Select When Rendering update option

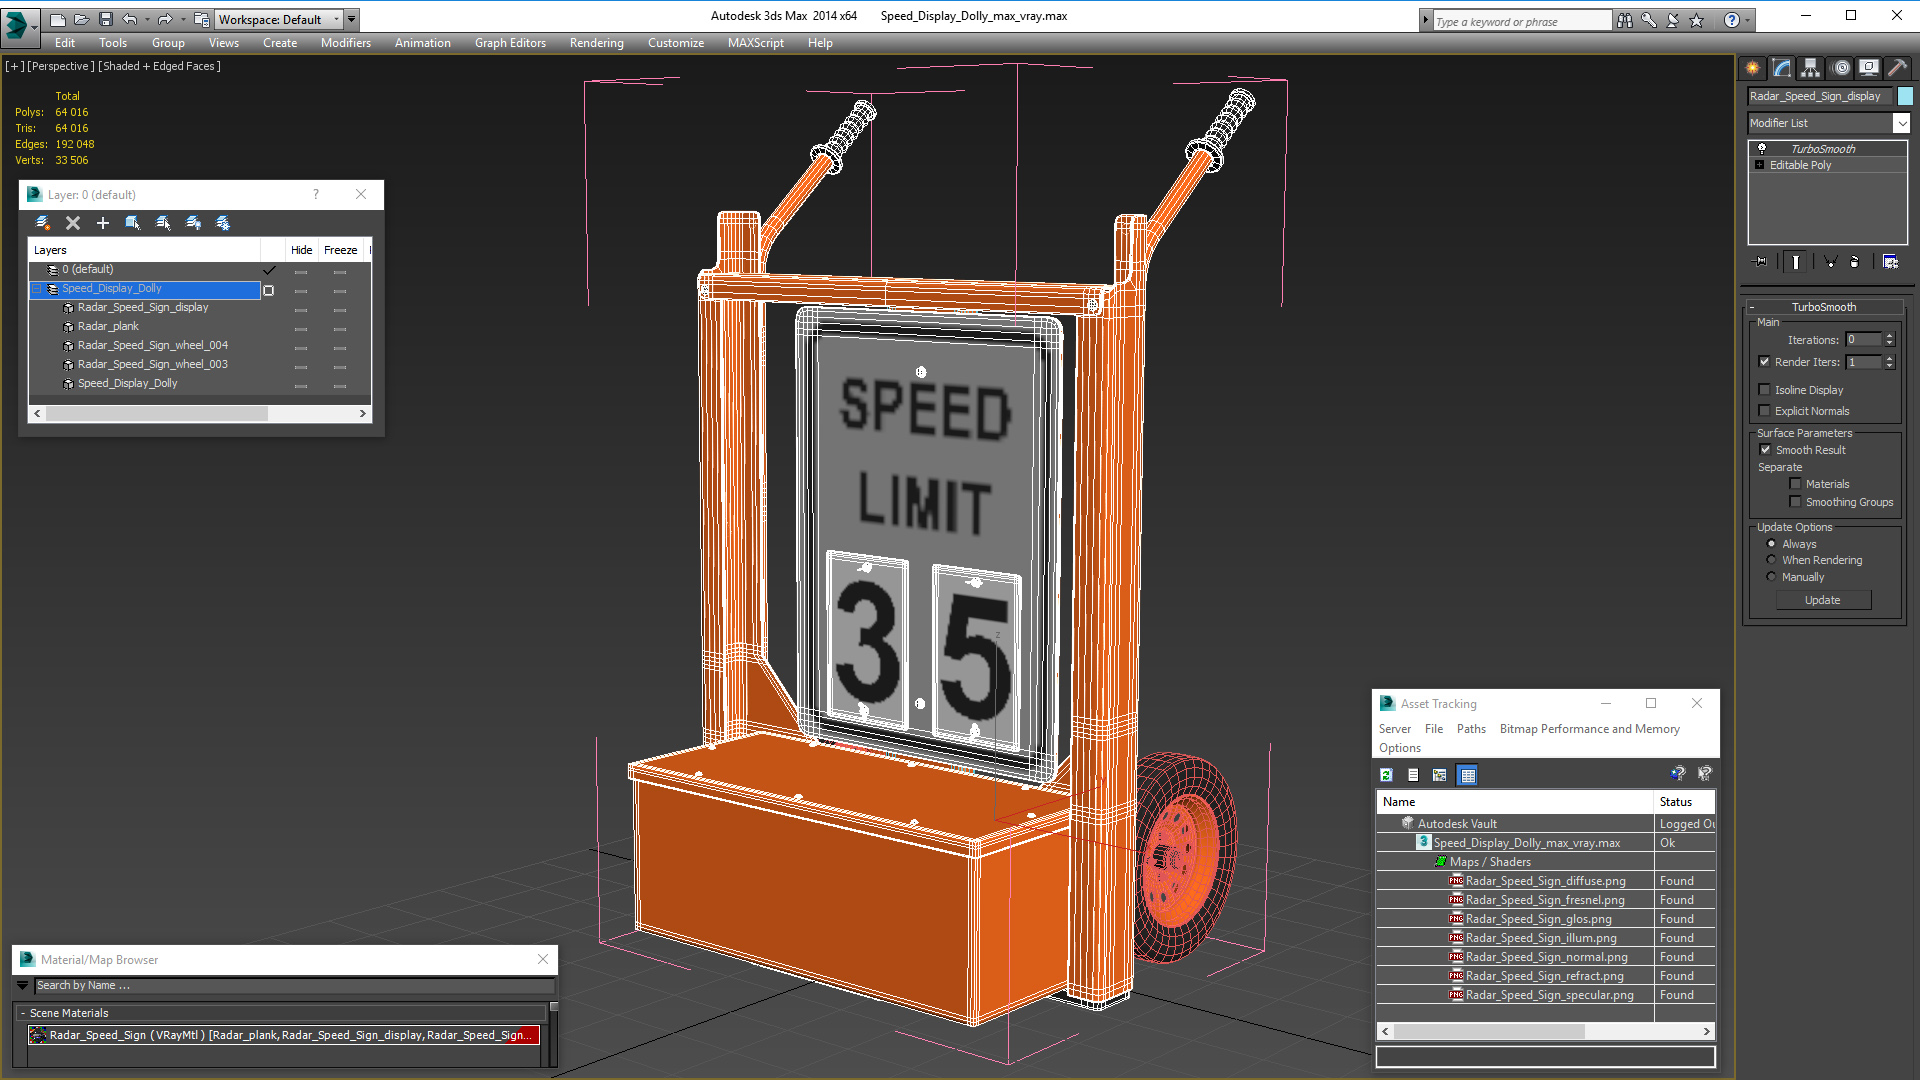(x=1771, y=560)
